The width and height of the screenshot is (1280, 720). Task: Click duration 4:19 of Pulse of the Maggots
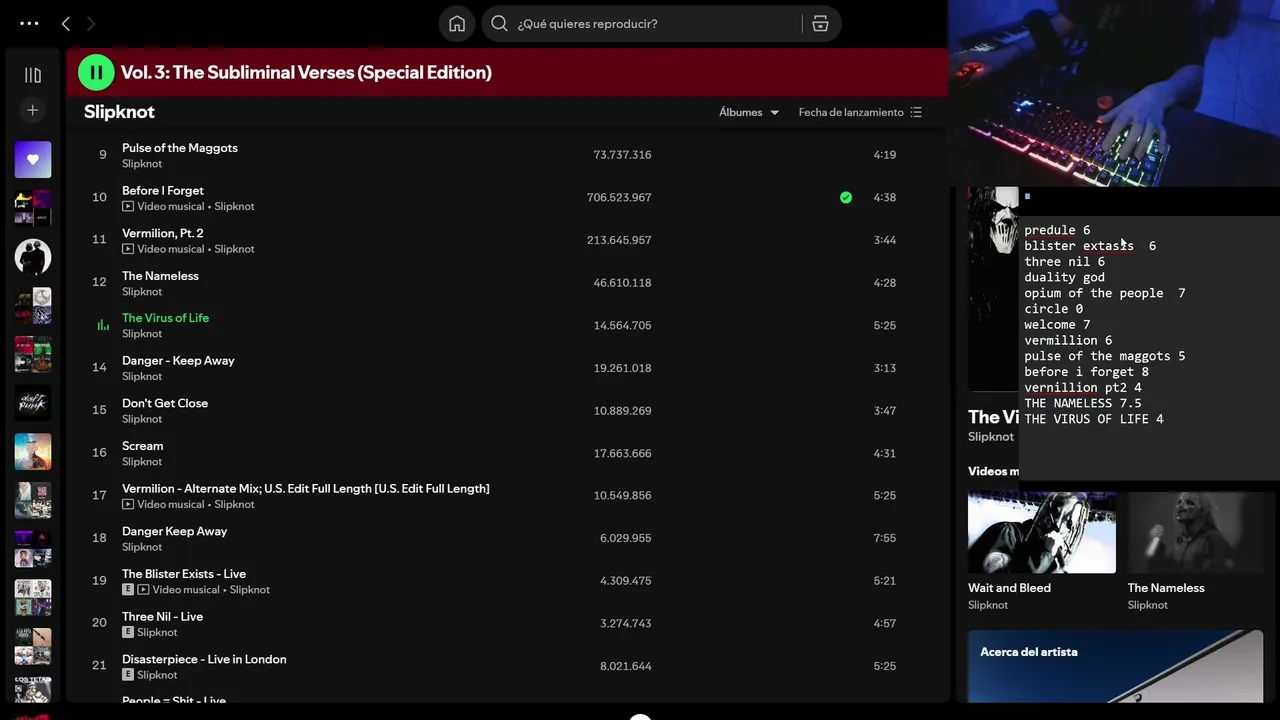tap(884, 155)
